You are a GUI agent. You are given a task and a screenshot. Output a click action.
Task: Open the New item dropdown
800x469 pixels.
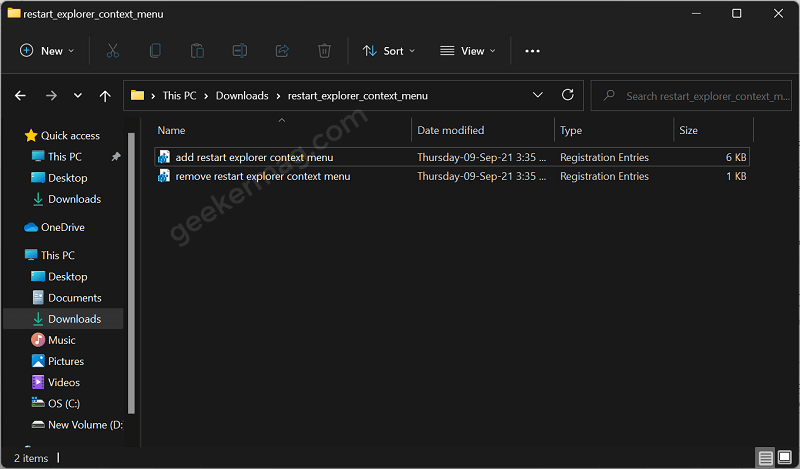tap(47, 51)
